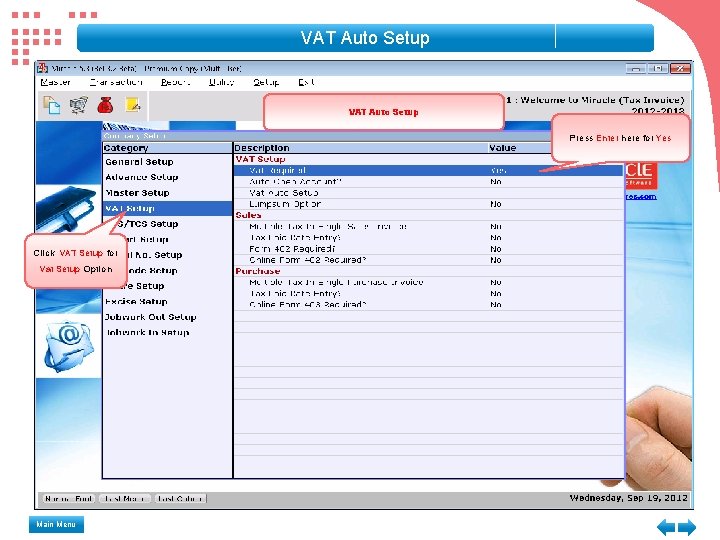Go to previous slide with left arrow

point(666,527)
